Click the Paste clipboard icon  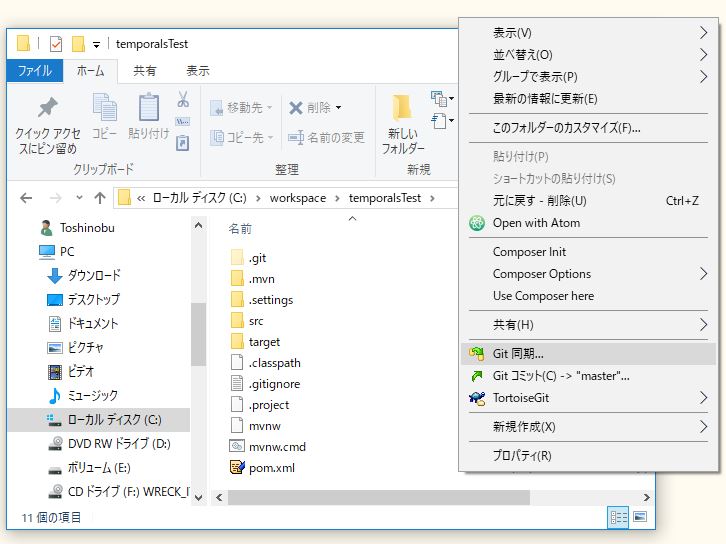[x=149, y=106]
